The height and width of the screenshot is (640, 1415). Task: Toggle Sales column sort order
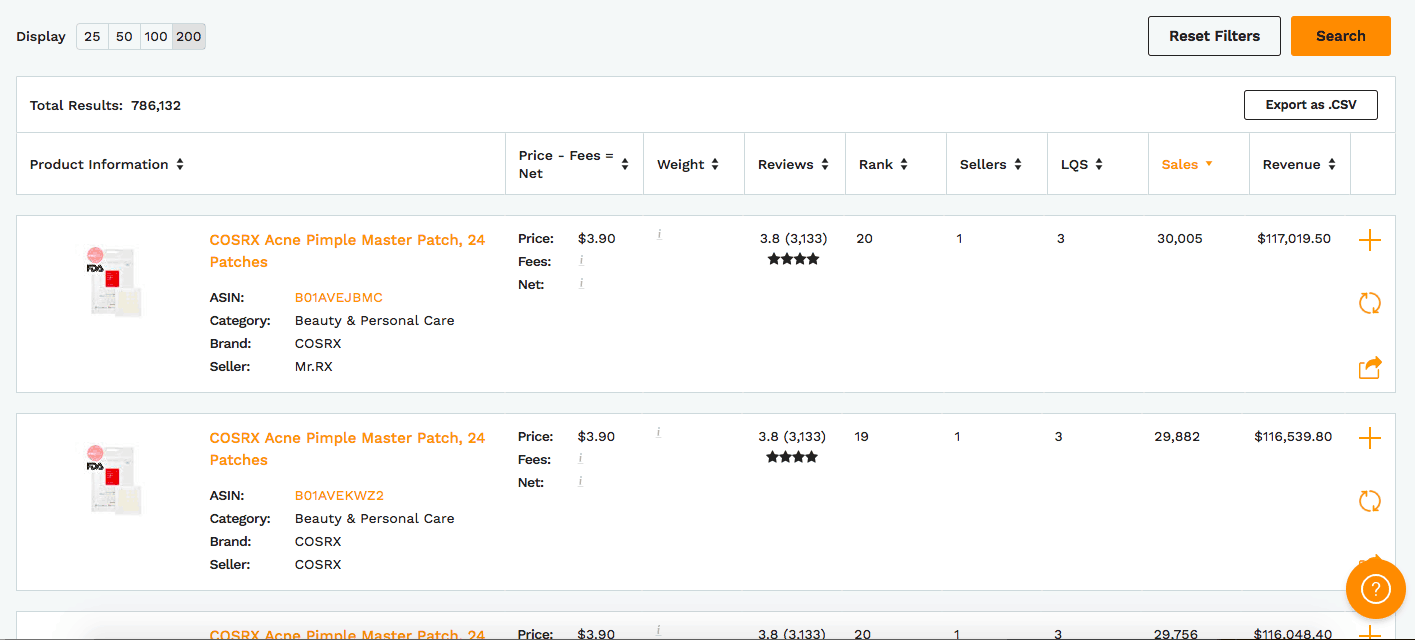[x=1187, y=164]
